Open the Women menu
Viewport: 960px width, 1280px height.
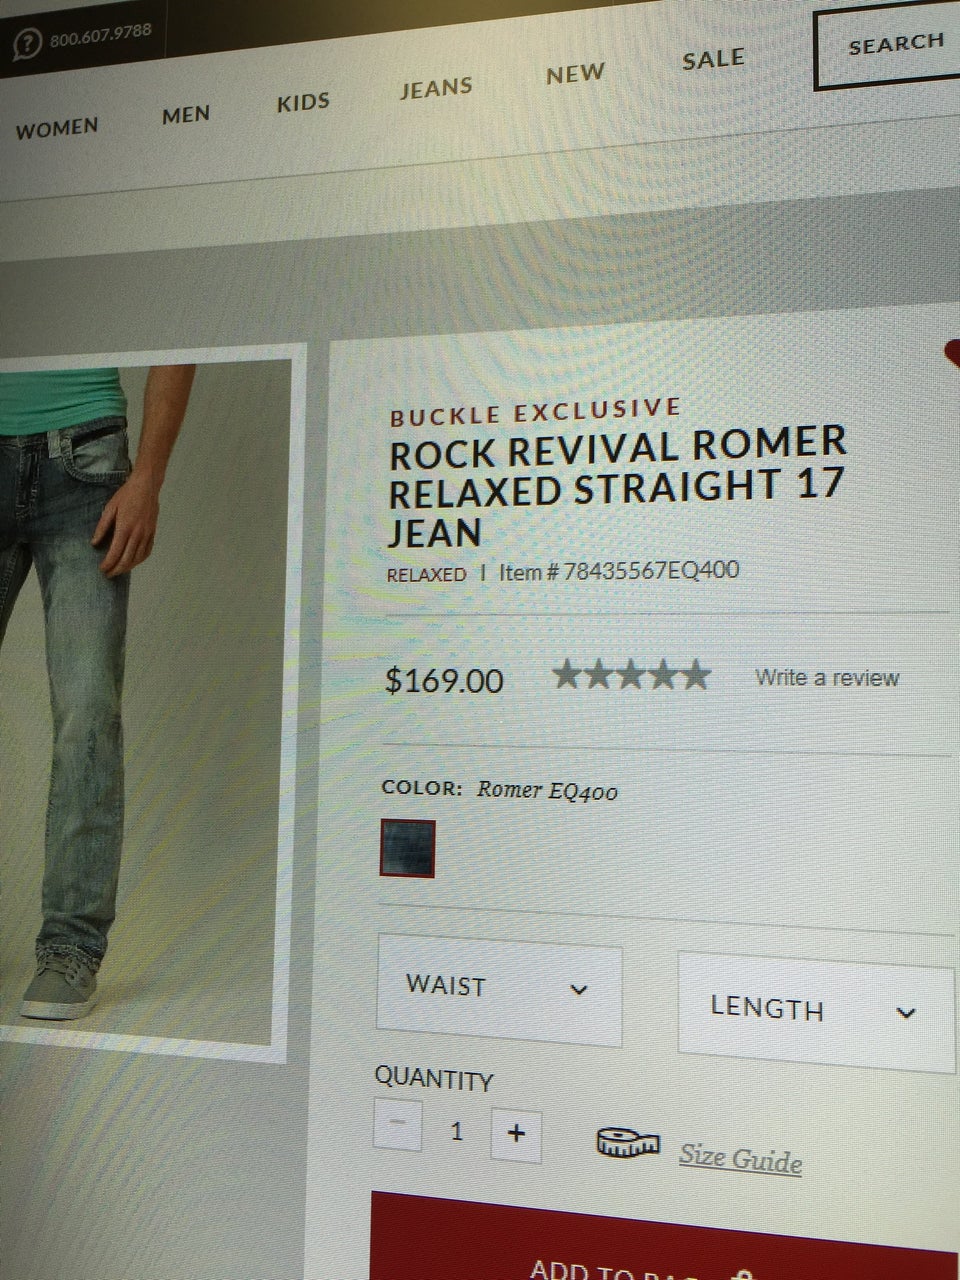click(57, 128)
